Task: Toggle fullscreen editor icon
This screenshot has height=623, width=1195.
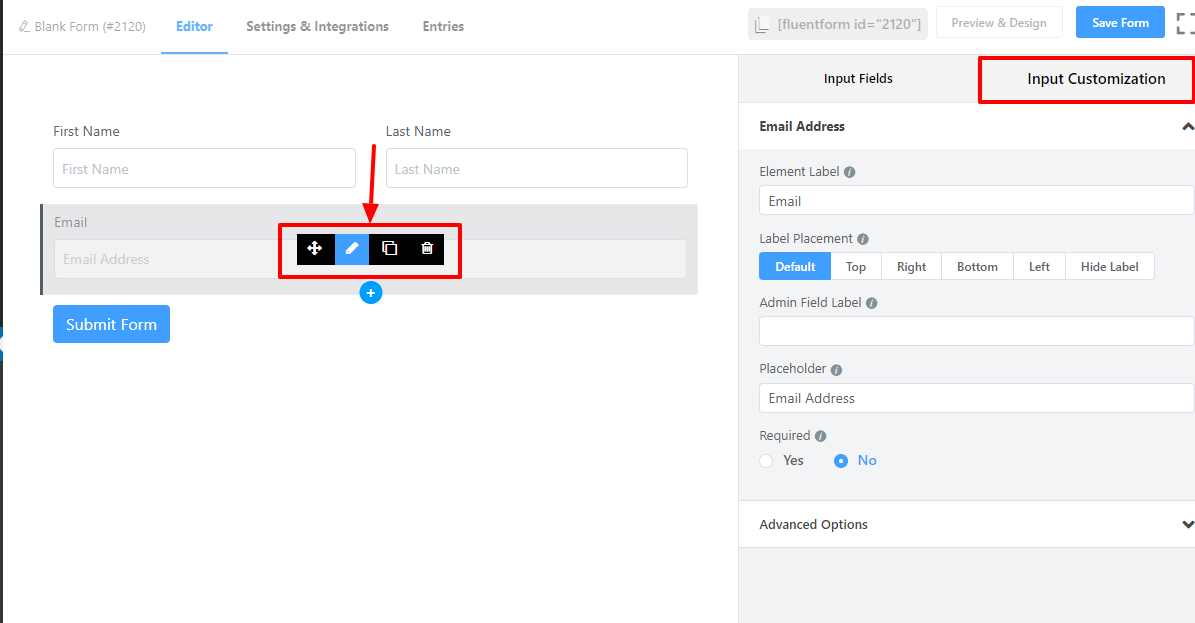Action: coord(1185,24)
